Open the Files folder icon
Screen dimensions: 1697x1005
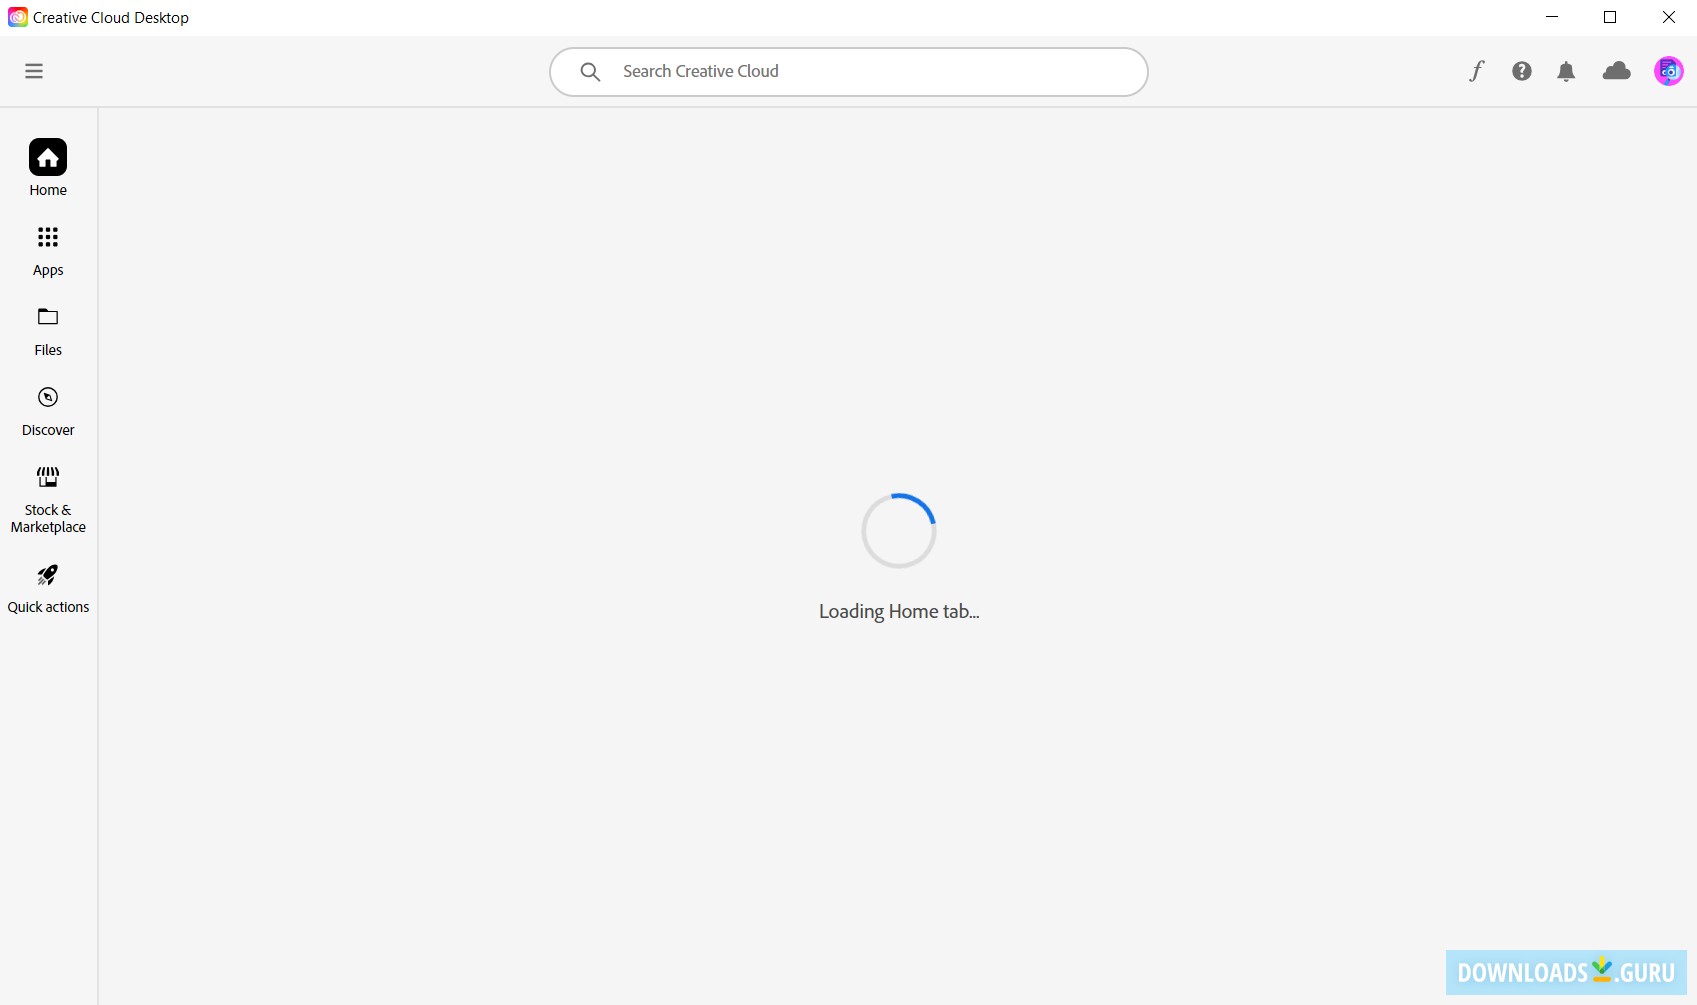click(47, 317)
